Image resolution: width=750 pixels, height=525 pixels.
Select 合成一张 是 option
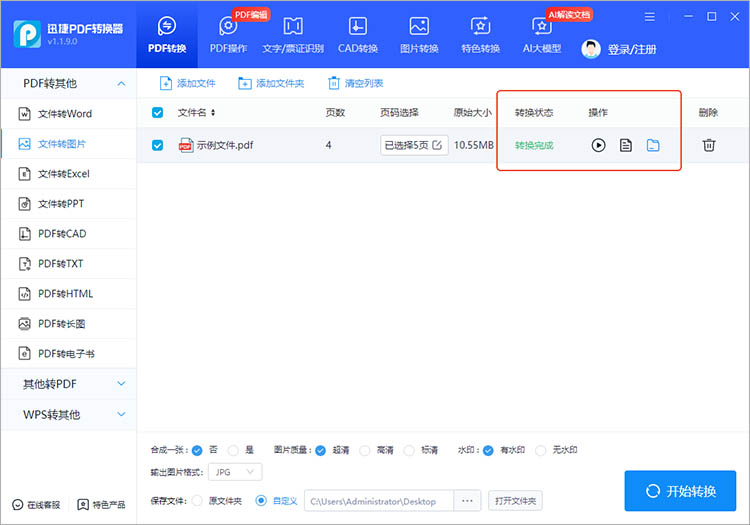233,450
